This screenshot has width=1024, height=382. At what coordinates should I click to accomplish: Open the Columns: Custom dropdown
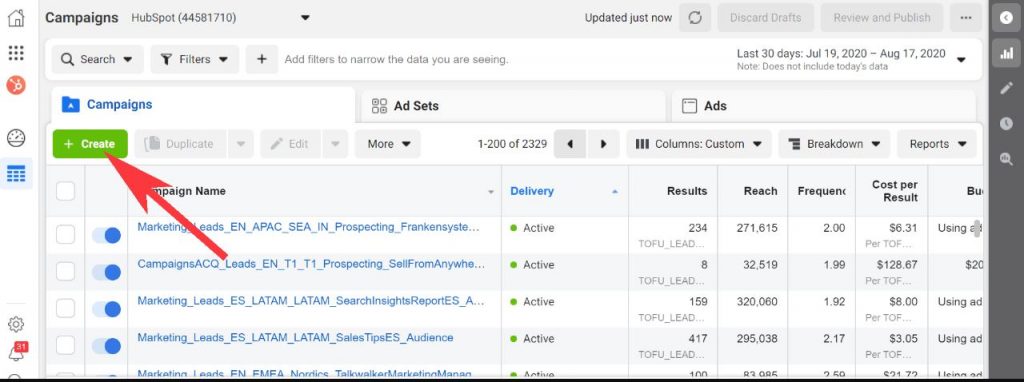pos(699,144)
